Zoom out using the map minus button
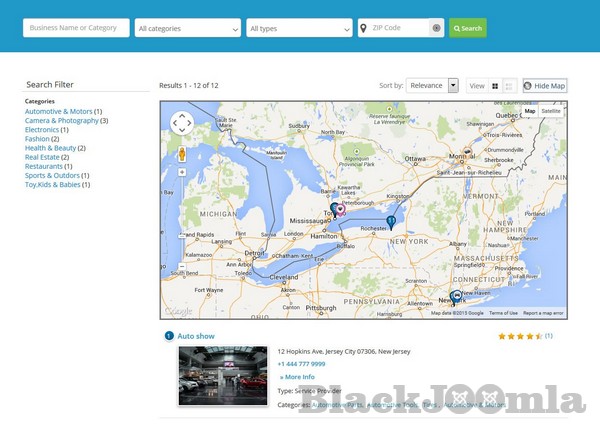 tap(182, 267)
